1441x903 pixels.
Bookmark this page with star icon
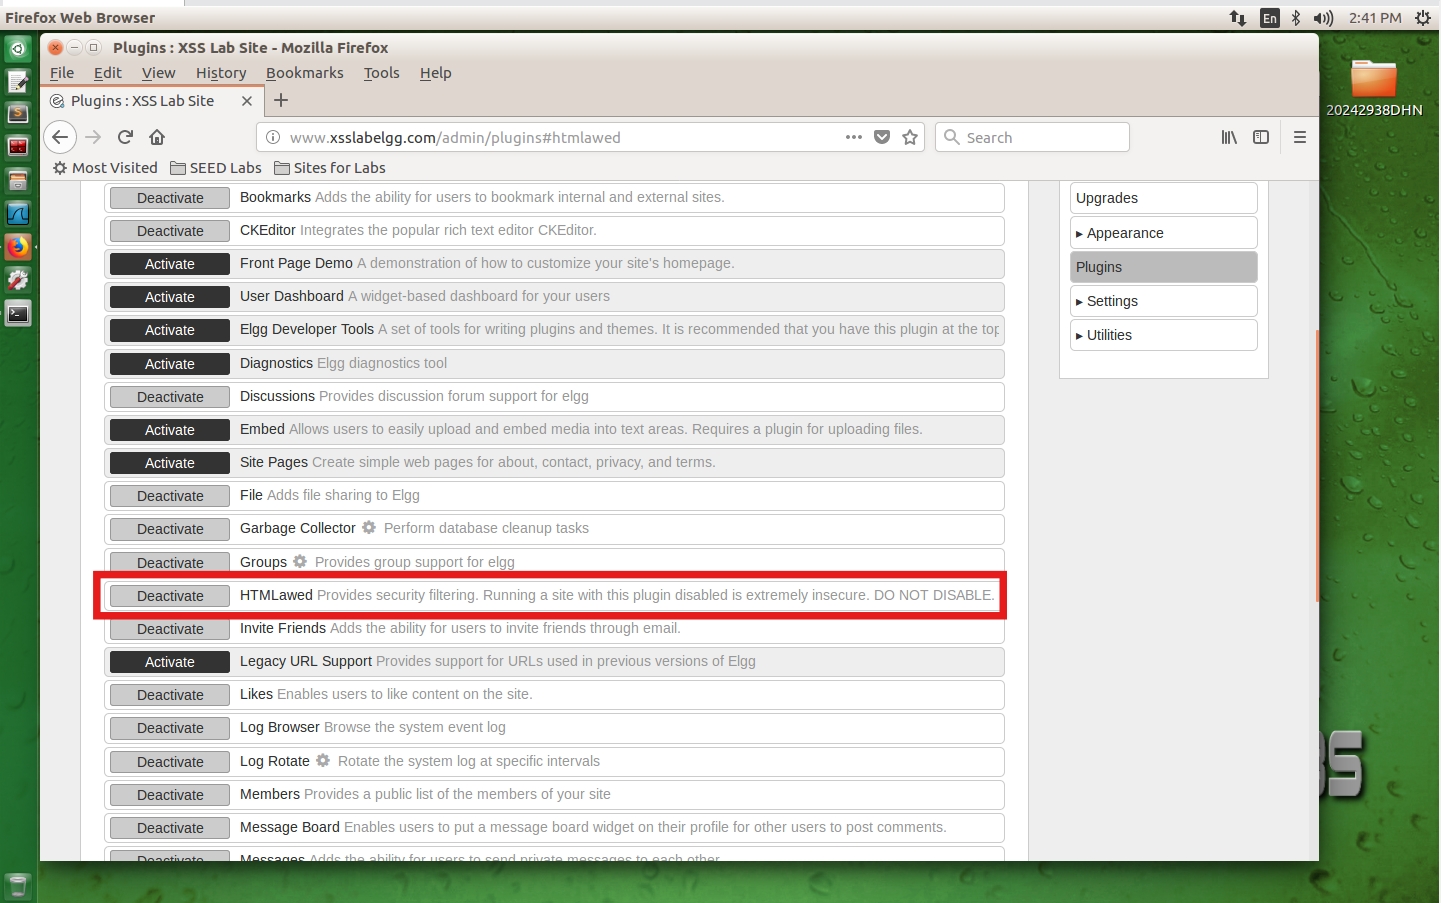pos(910,137)
